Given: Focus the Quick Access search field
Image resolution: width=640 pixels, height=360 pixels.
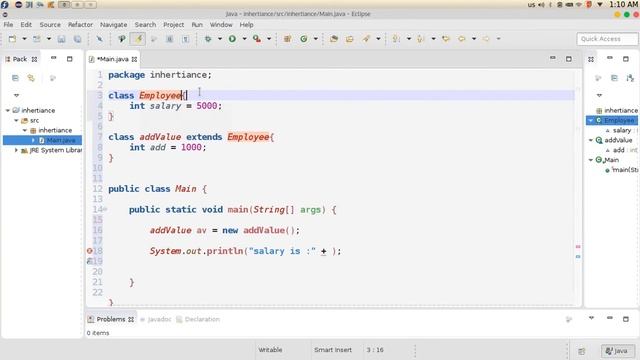Looking at the screenshot, I should pyautogui.click(x=607, y=39).
